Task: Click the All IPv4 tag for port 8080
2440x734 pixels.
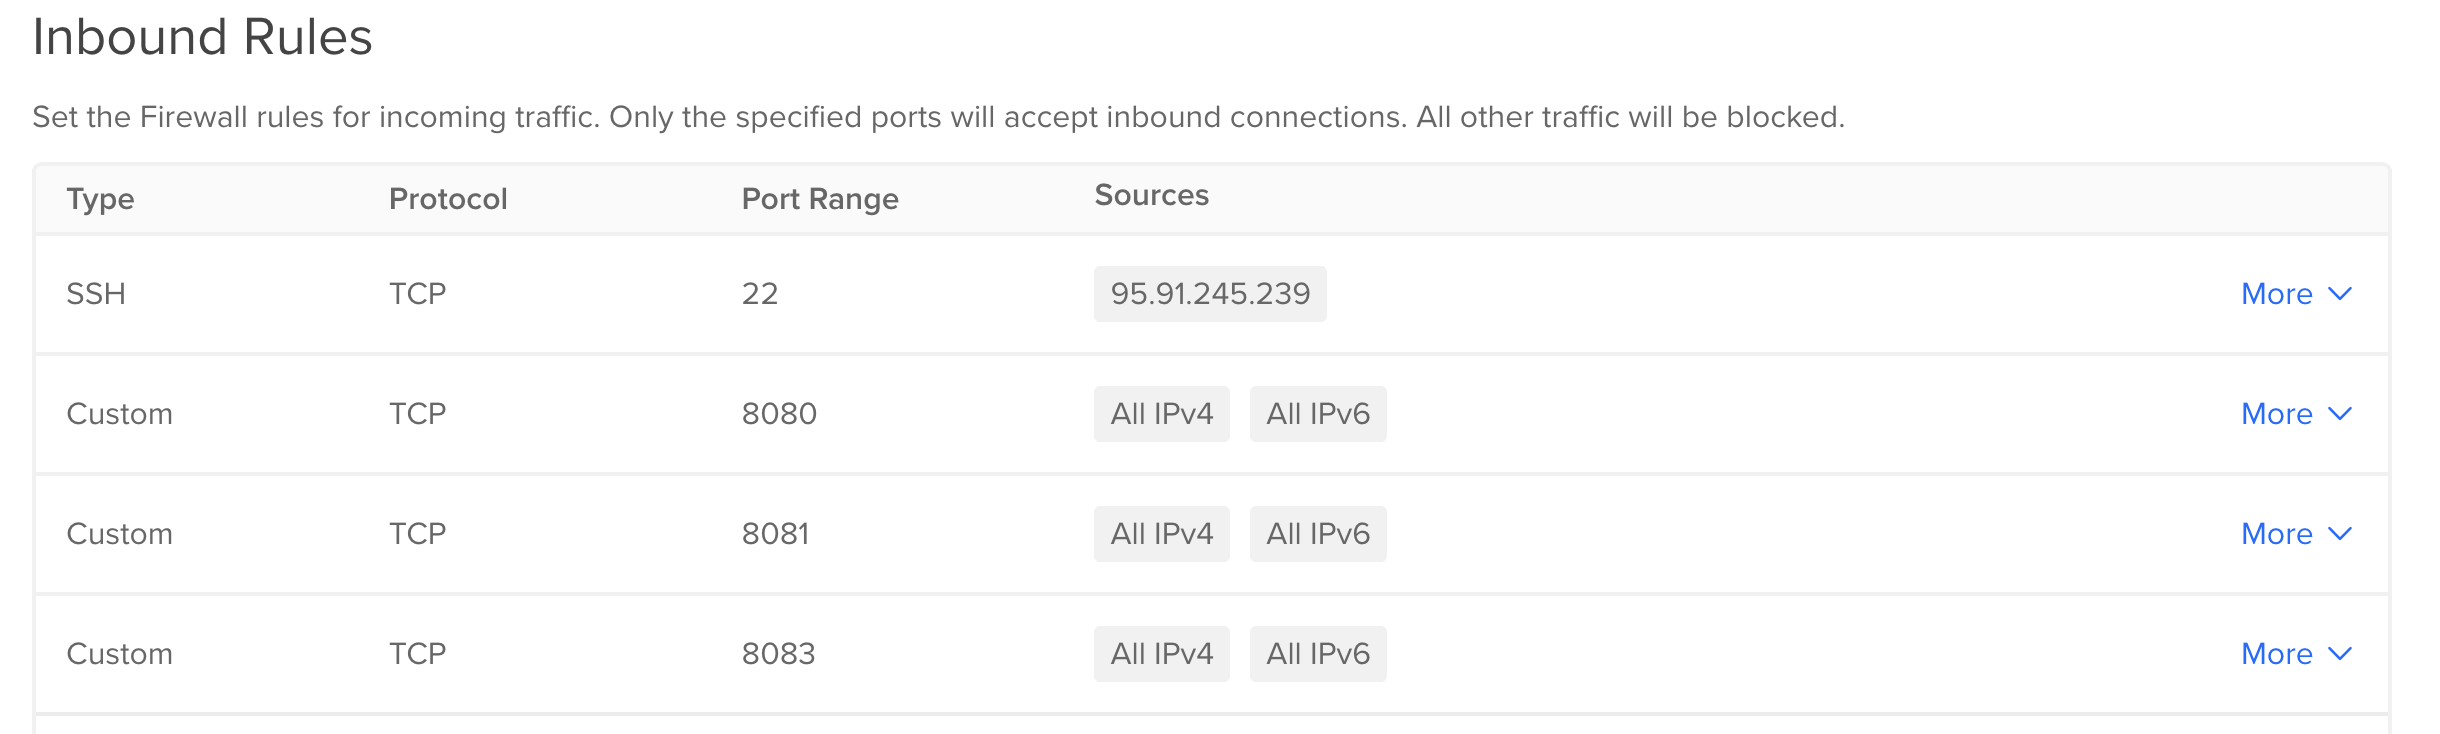Action: click(1162, 414)
